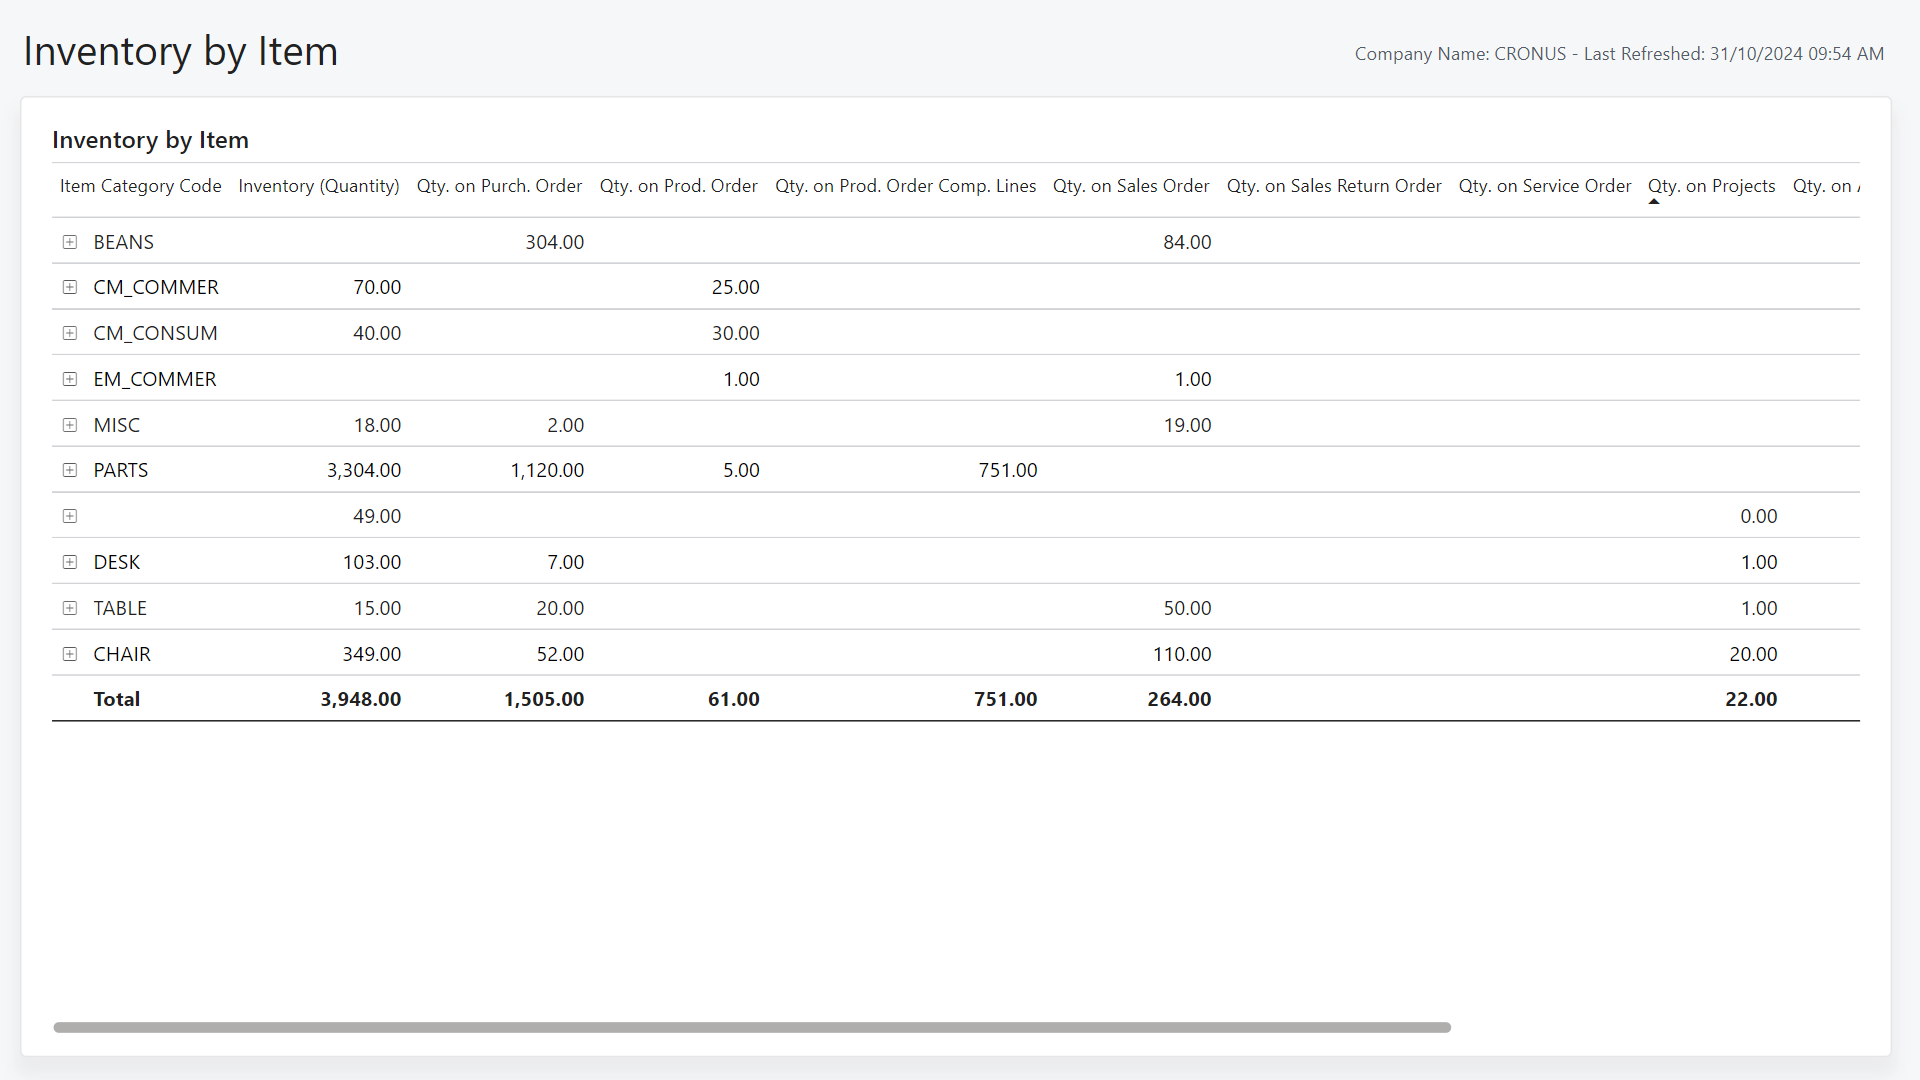
Task: Expand the EM_COMMER category row
Action: coord(70,379)
